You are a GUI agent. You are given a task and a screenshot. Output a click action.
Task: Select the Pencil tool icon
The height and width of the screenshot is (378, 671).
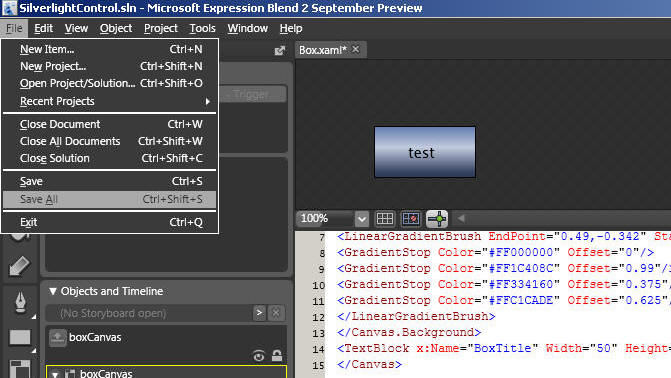pyautogui.click(x=19, y=265)
